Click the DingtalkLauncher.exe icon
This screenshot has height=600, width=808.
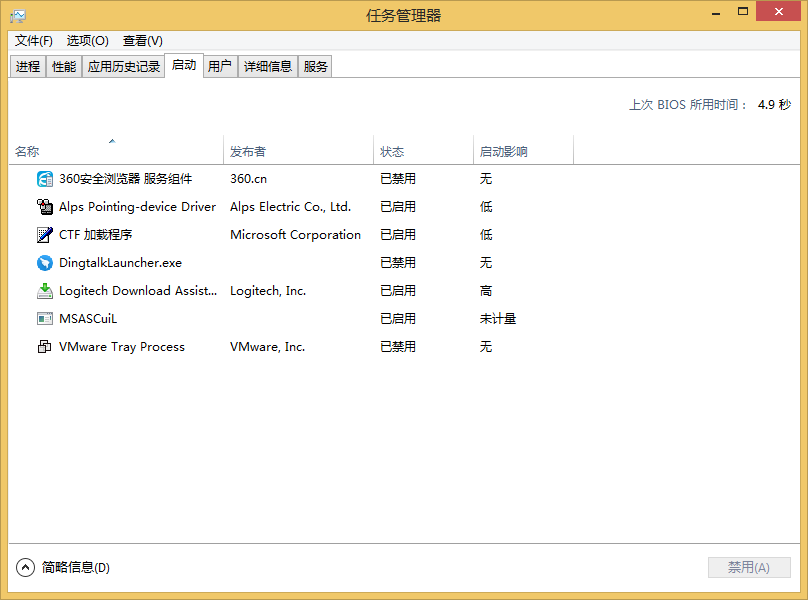[x=45, y=263]
